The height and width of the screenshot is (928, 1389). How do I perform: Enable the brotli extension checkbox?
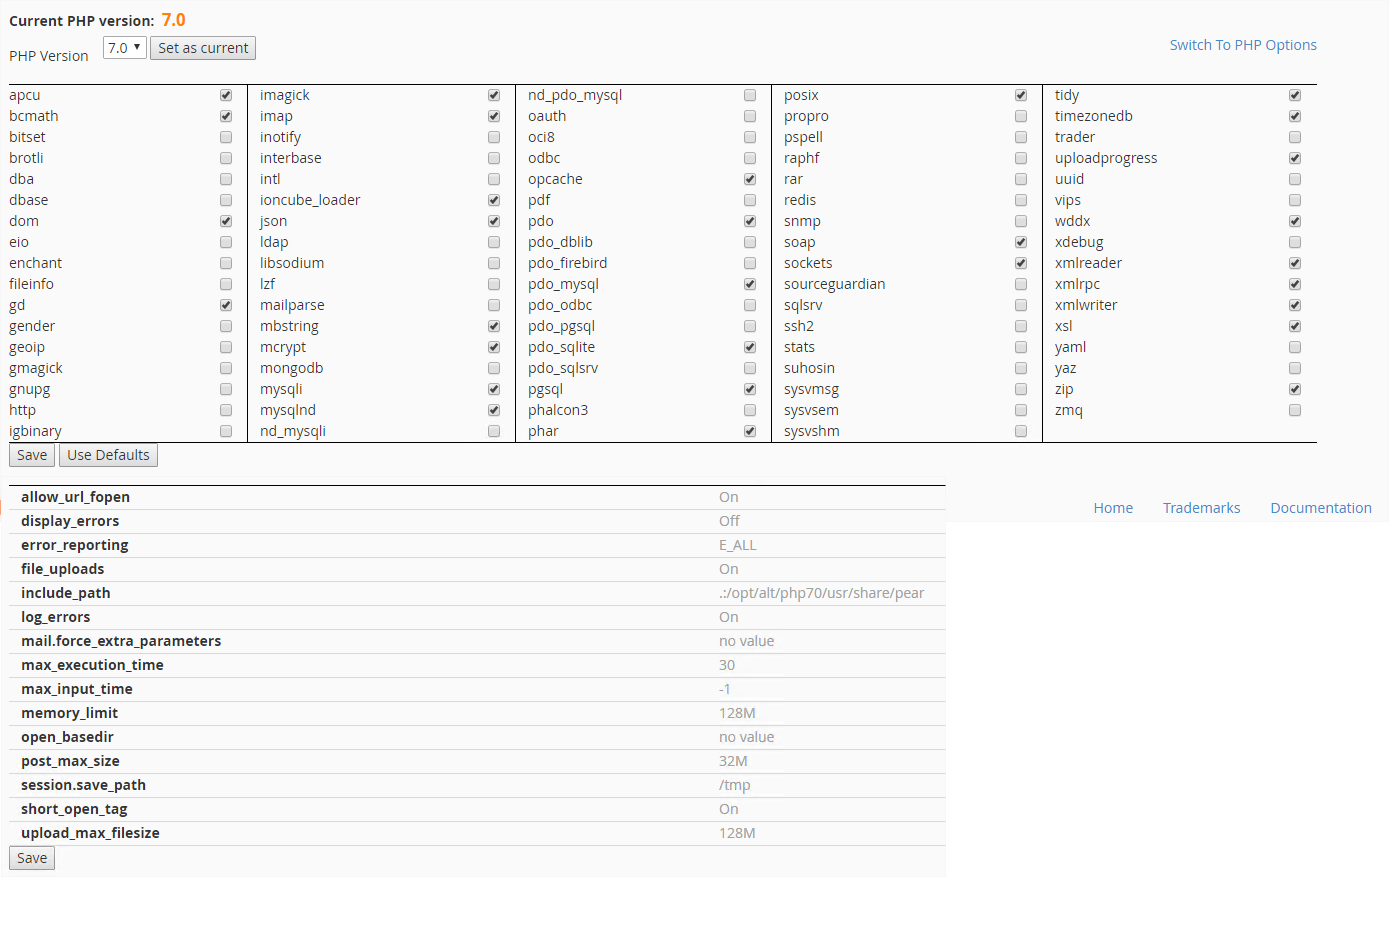pyautogui.click(x=226, y=158)
